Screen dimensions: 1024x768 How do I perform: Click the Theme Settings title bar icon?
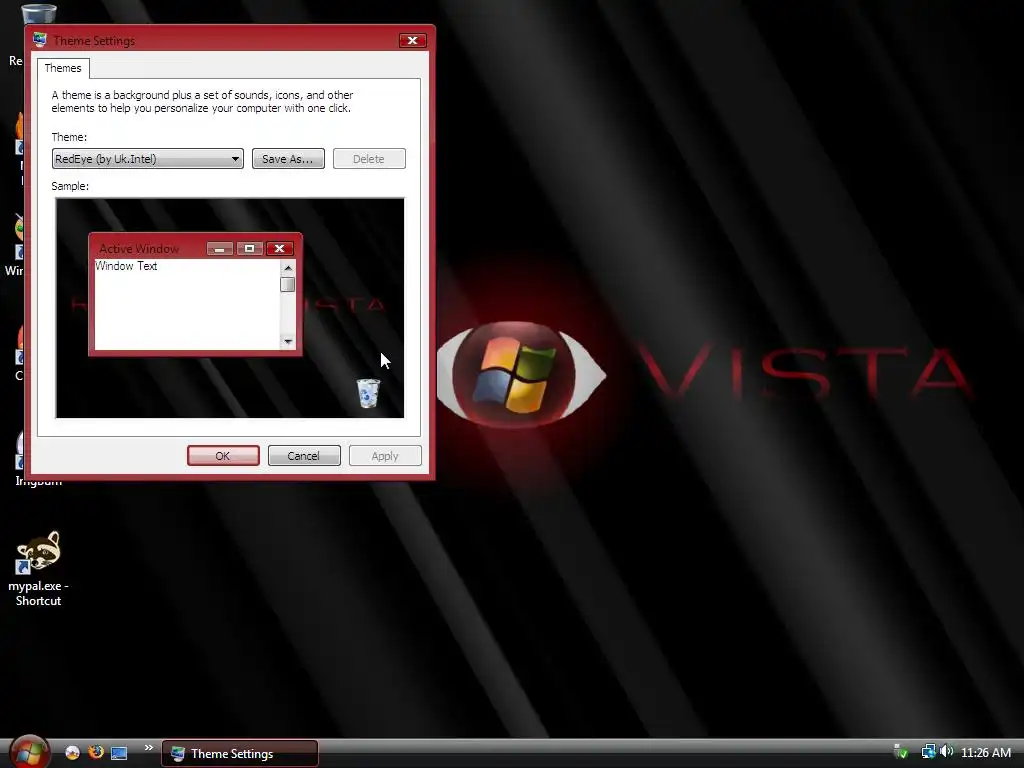[40, 40]
